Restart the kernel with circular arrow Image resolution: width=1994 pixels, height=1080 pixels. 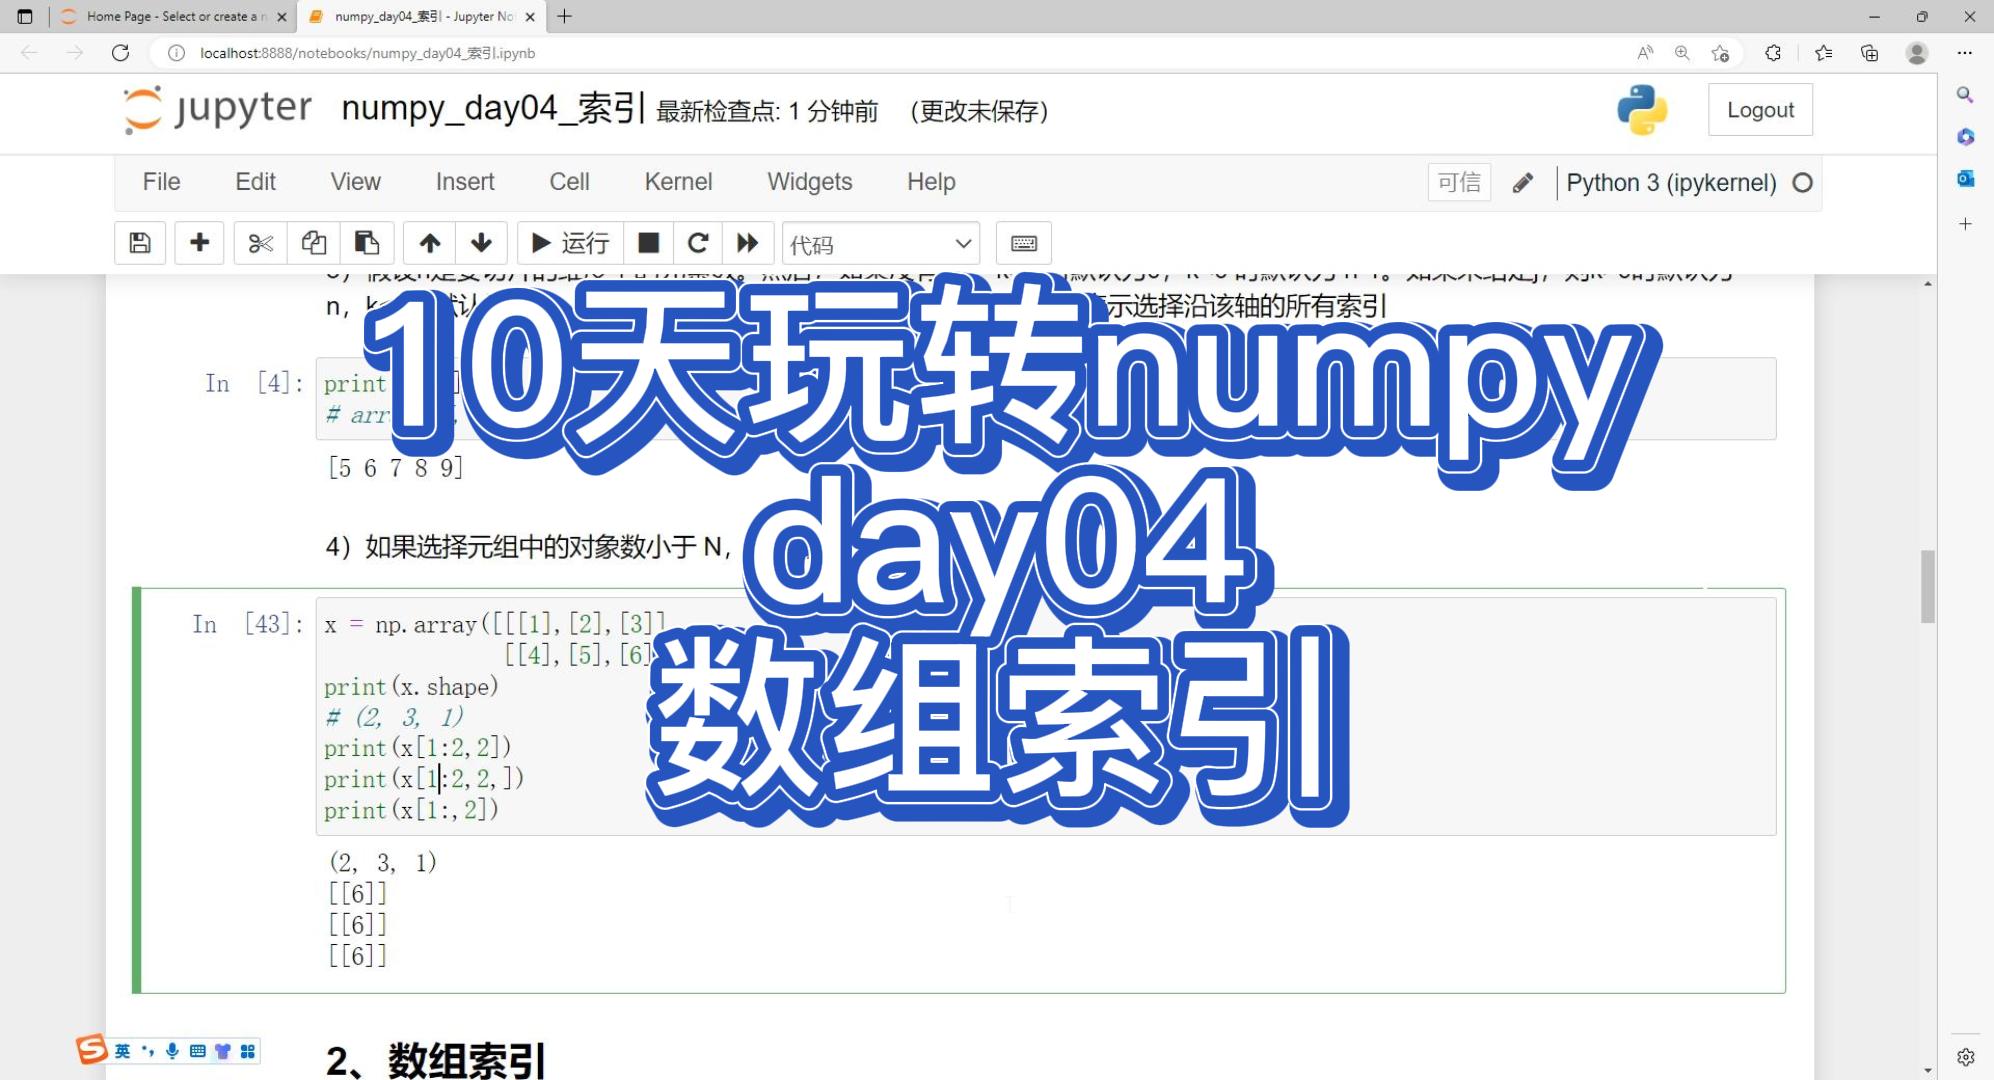coord(698,243)
